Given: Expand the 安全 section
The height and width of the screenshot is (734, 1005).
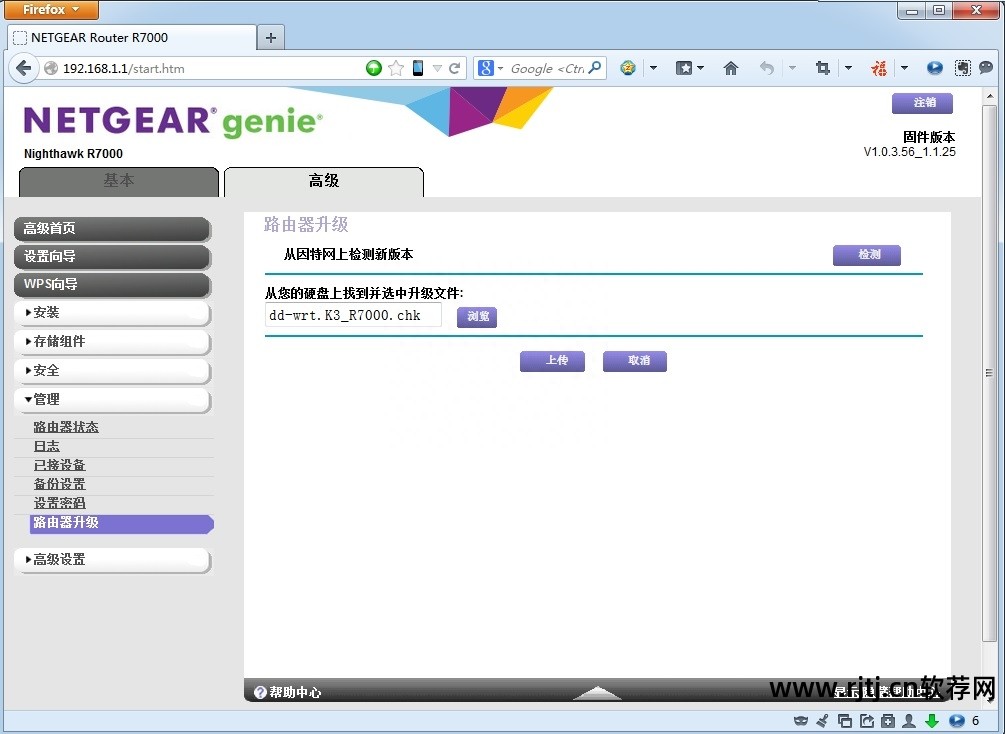Looking at the screenshot, I should [113, 371].
